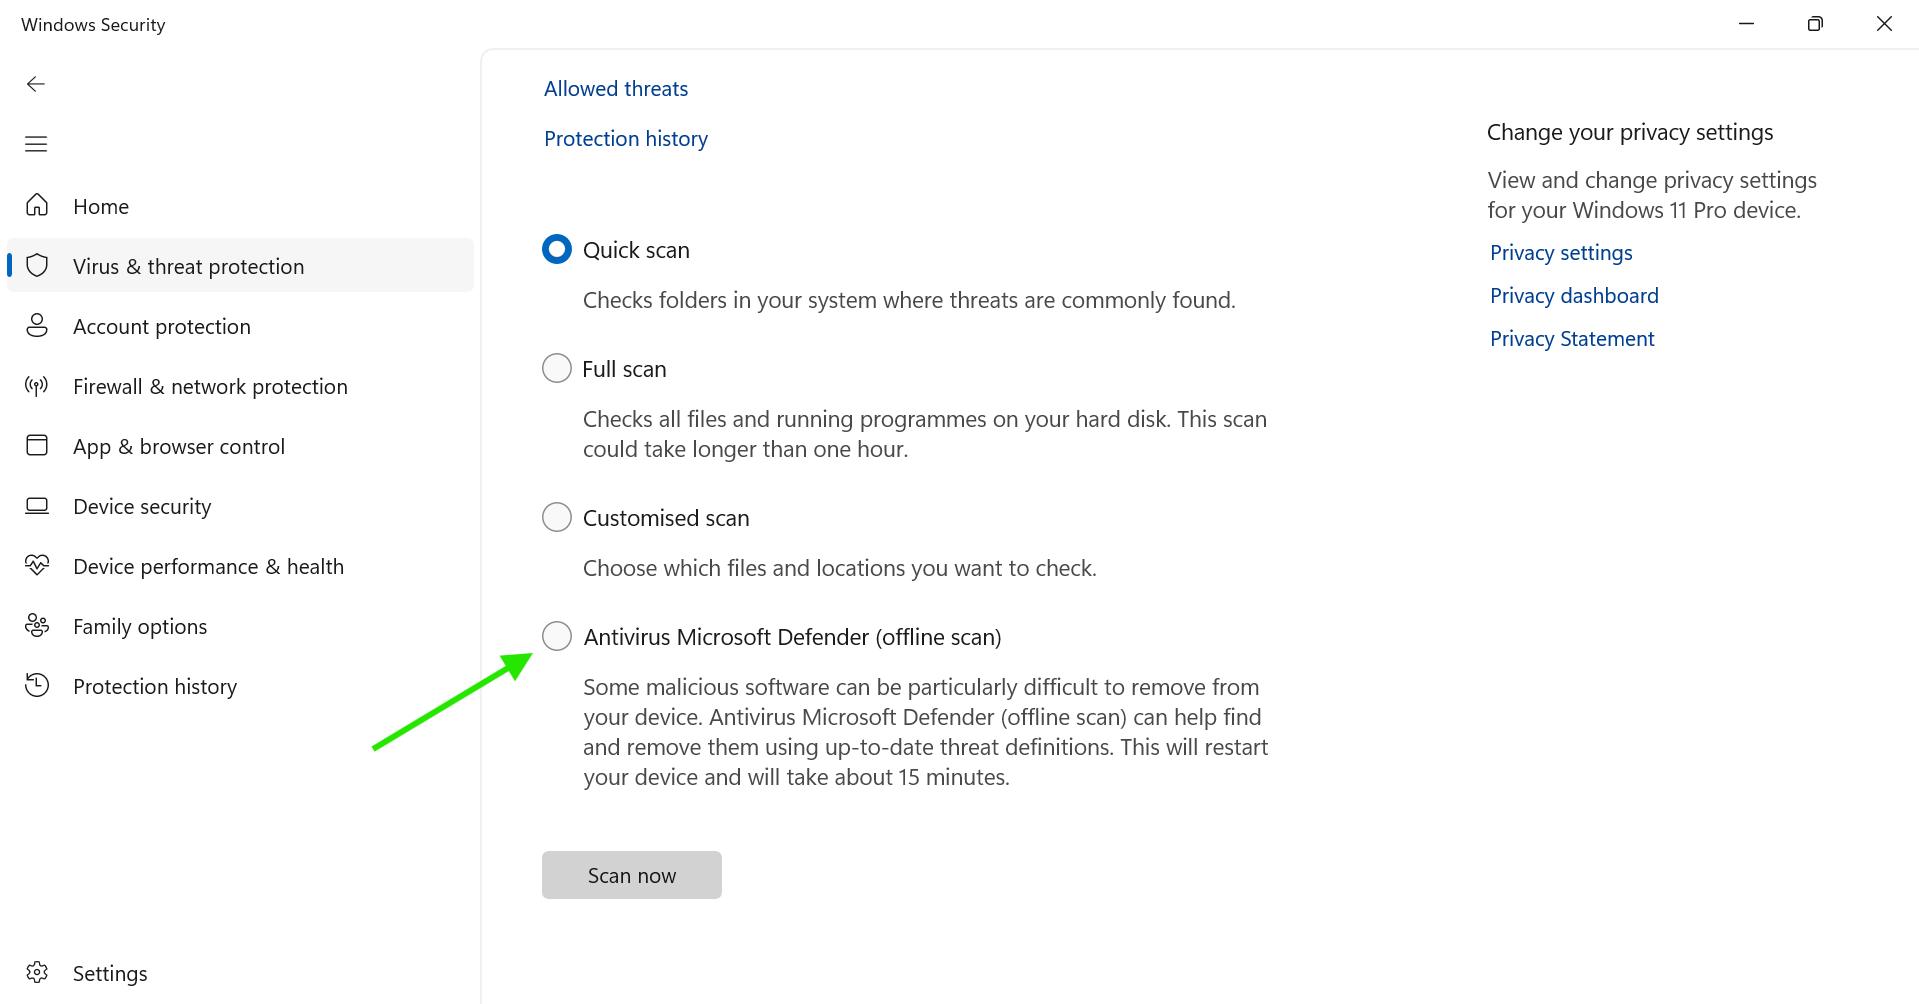Click 'Checks folders in your system' description

[909, 300]
